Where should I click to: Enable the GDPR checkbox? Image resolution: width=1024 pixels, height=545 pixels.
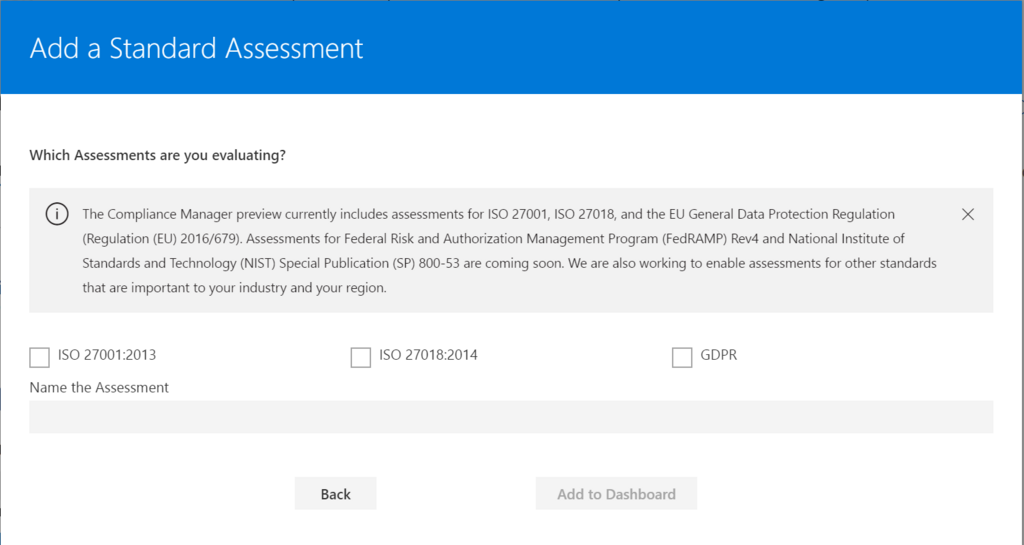(x=682, y=357)
